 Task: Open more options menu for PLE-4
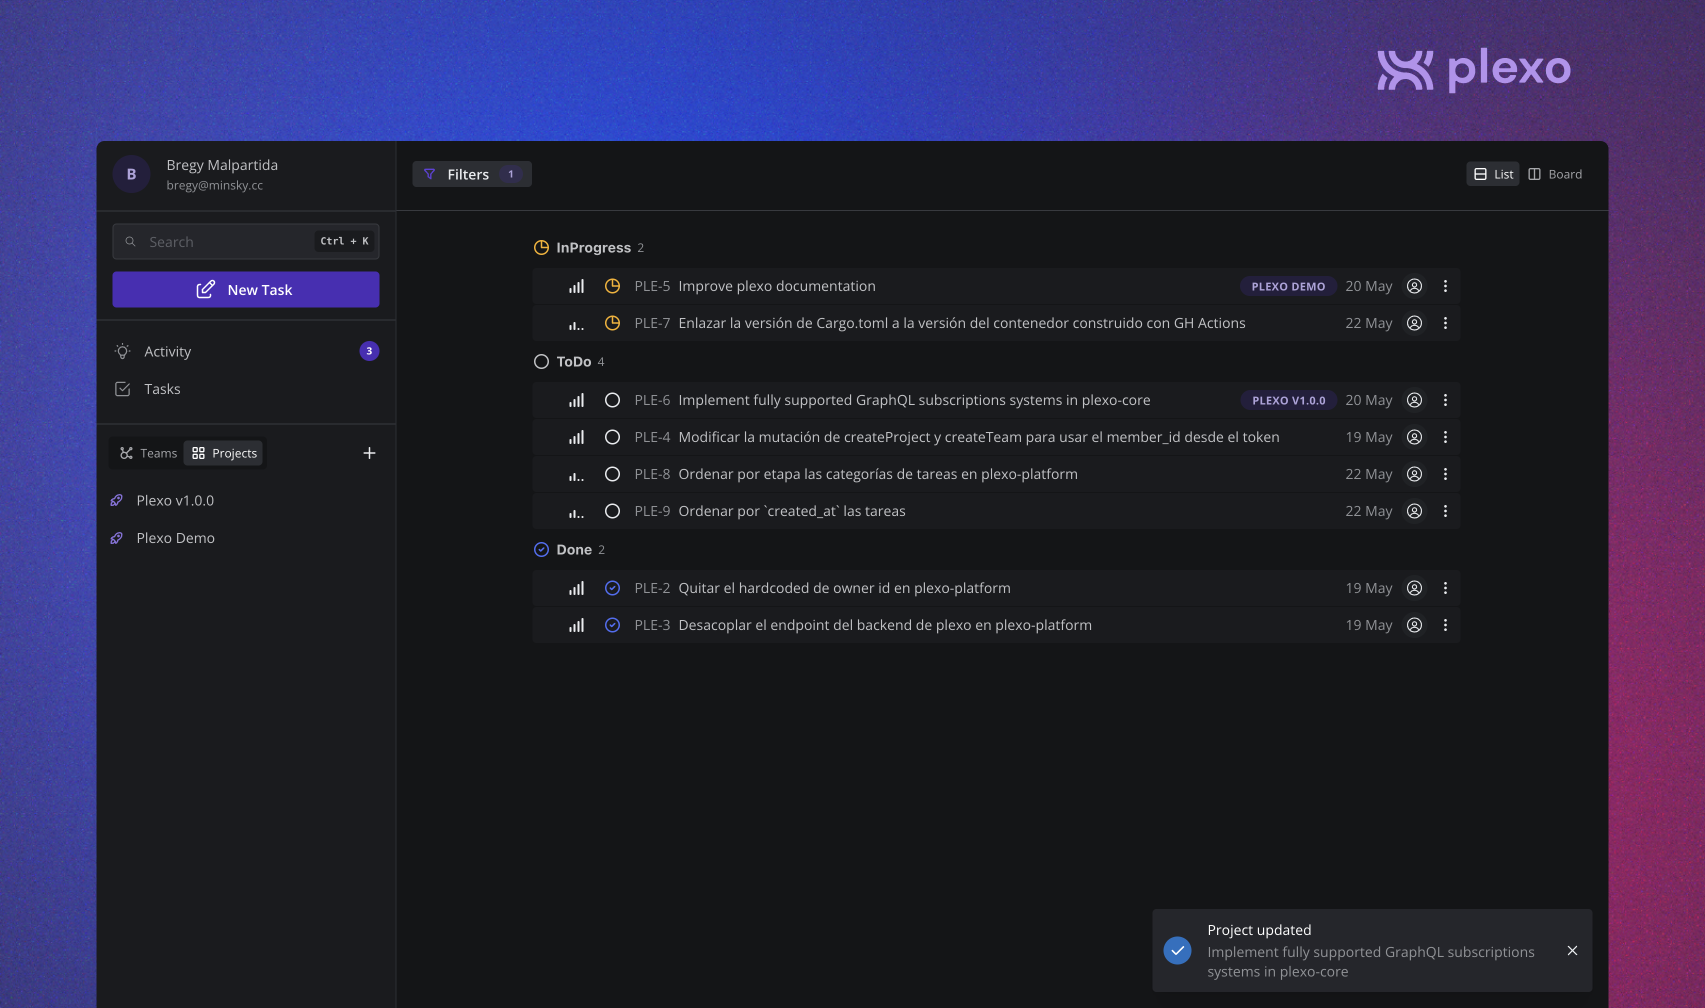(1445, 437)
